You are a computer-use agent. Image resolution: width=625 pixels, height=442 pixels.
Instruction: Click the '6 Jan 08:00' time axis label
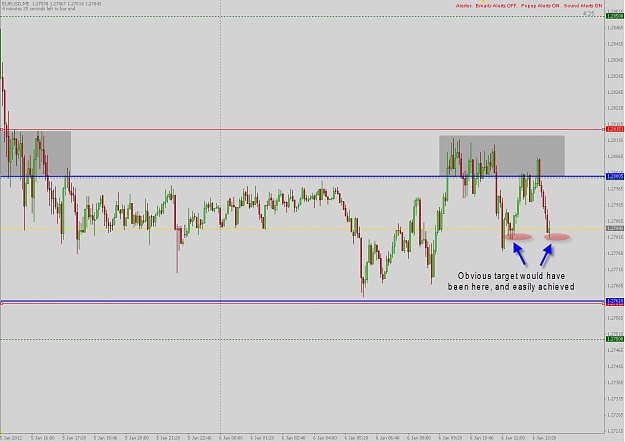point(419,438)
